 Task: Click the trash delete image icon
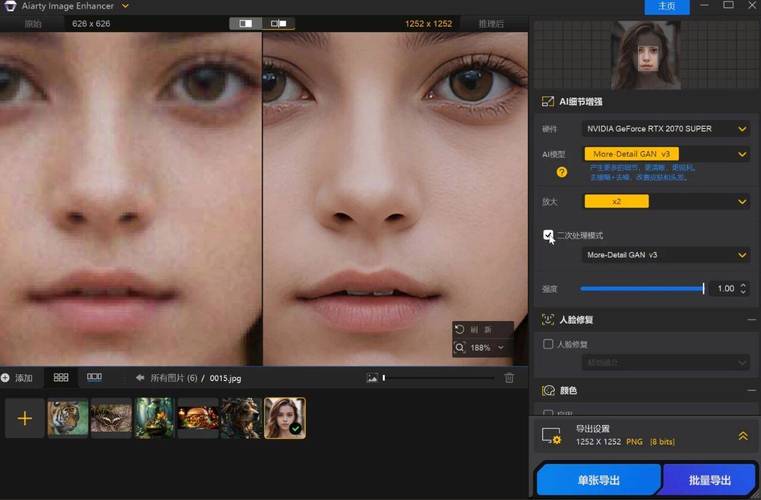pos(509,378)
